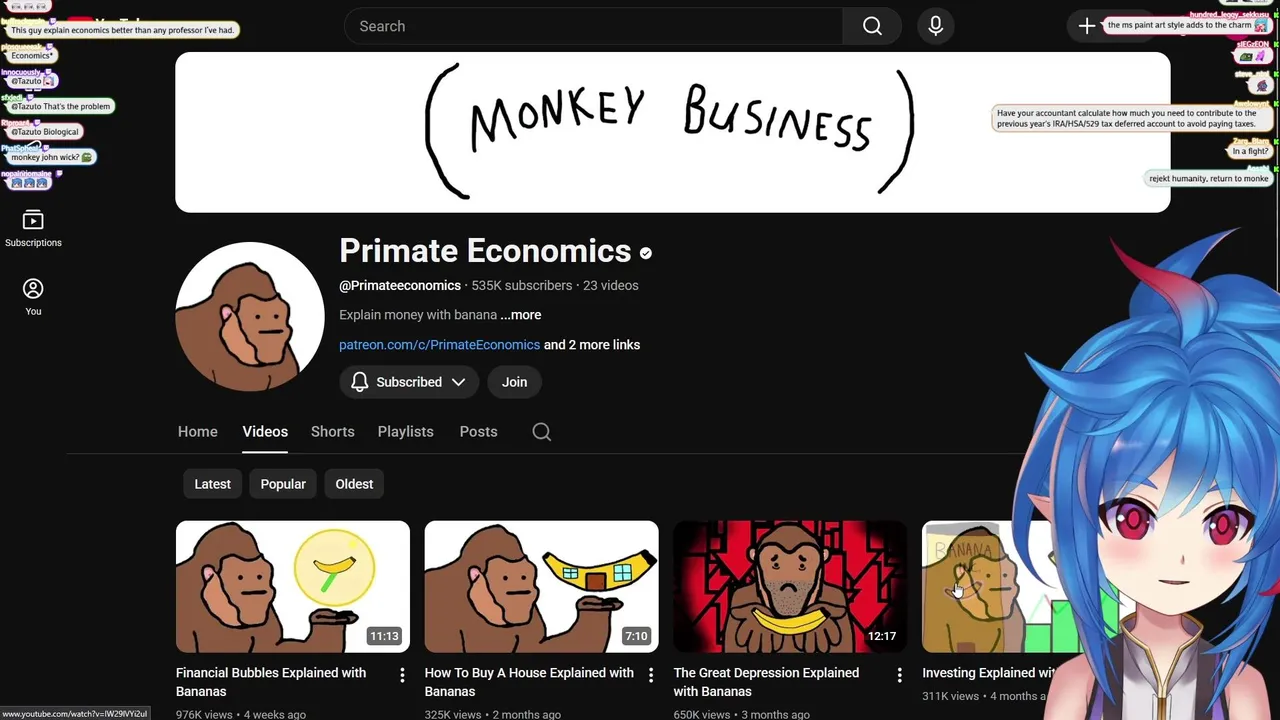Screen dimensions: 1280x720
Task: Show more channel links
Action: 592,345
